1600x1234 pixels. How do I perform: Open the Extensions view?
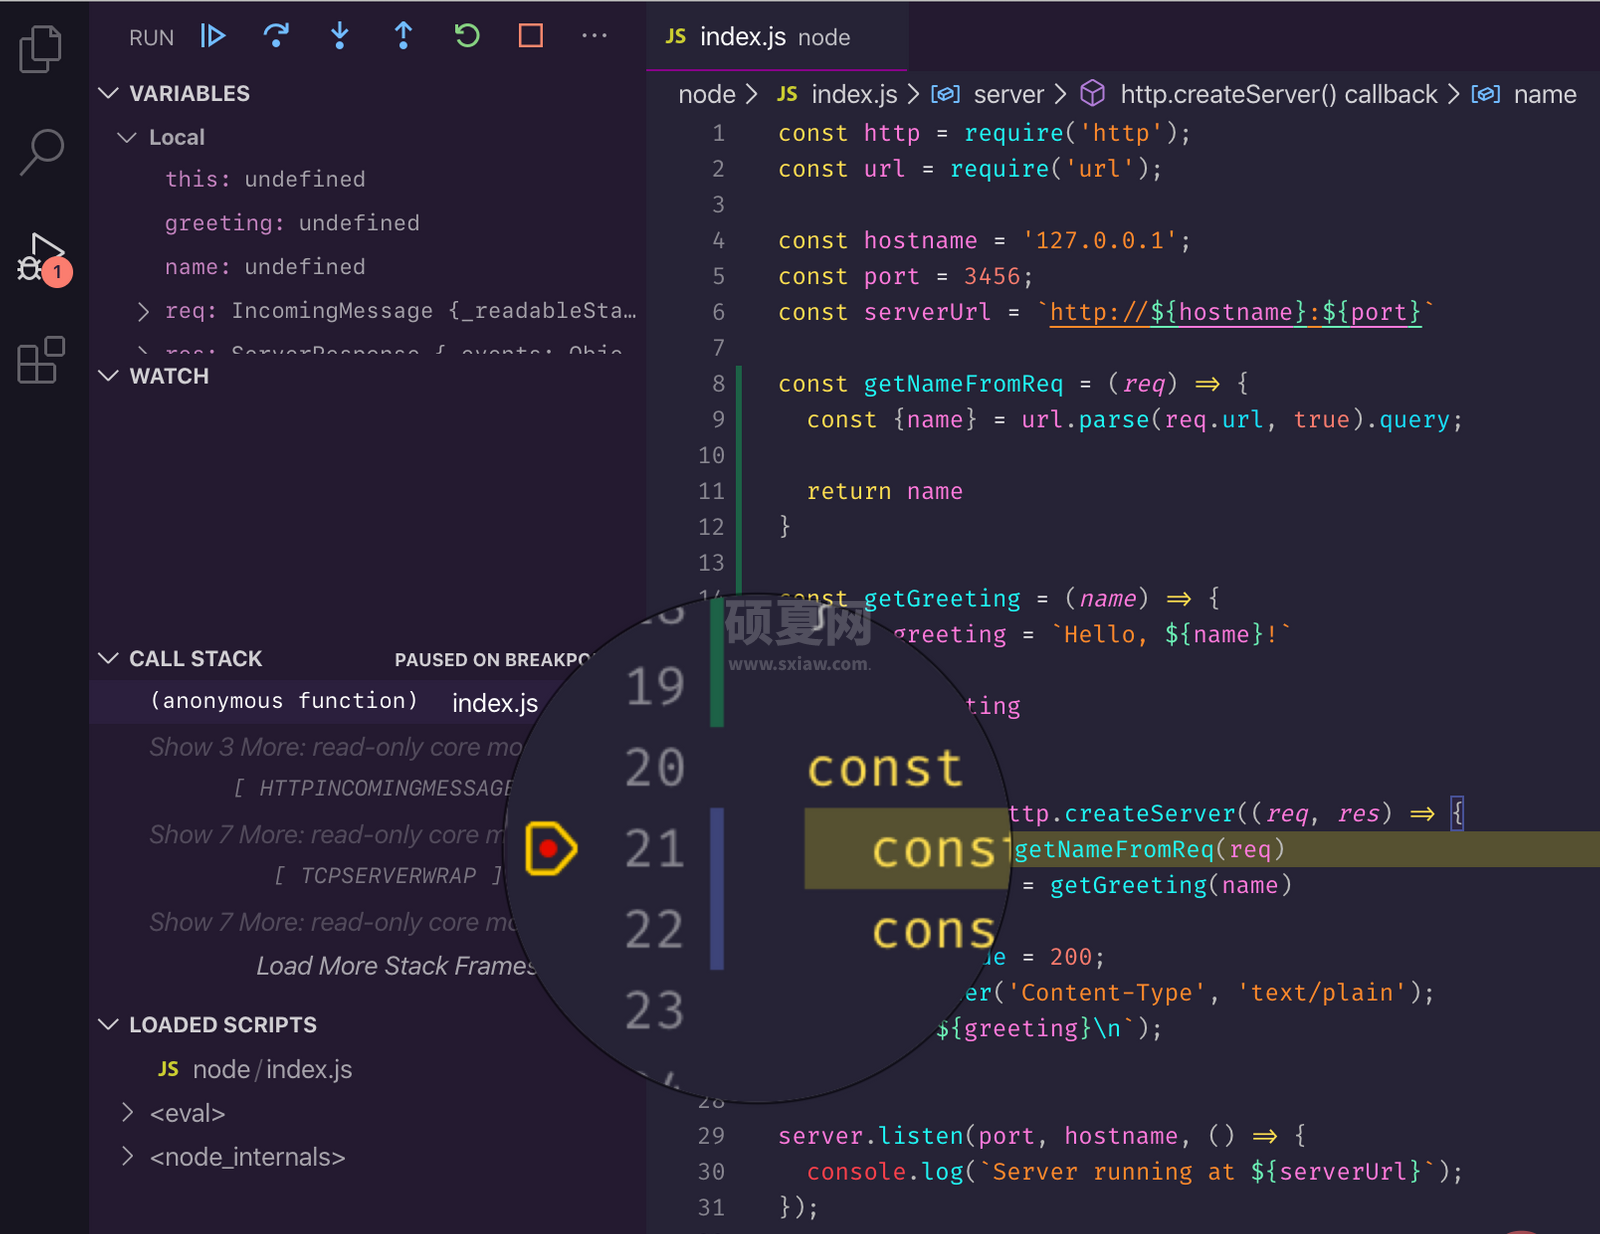tap(41, 360)
